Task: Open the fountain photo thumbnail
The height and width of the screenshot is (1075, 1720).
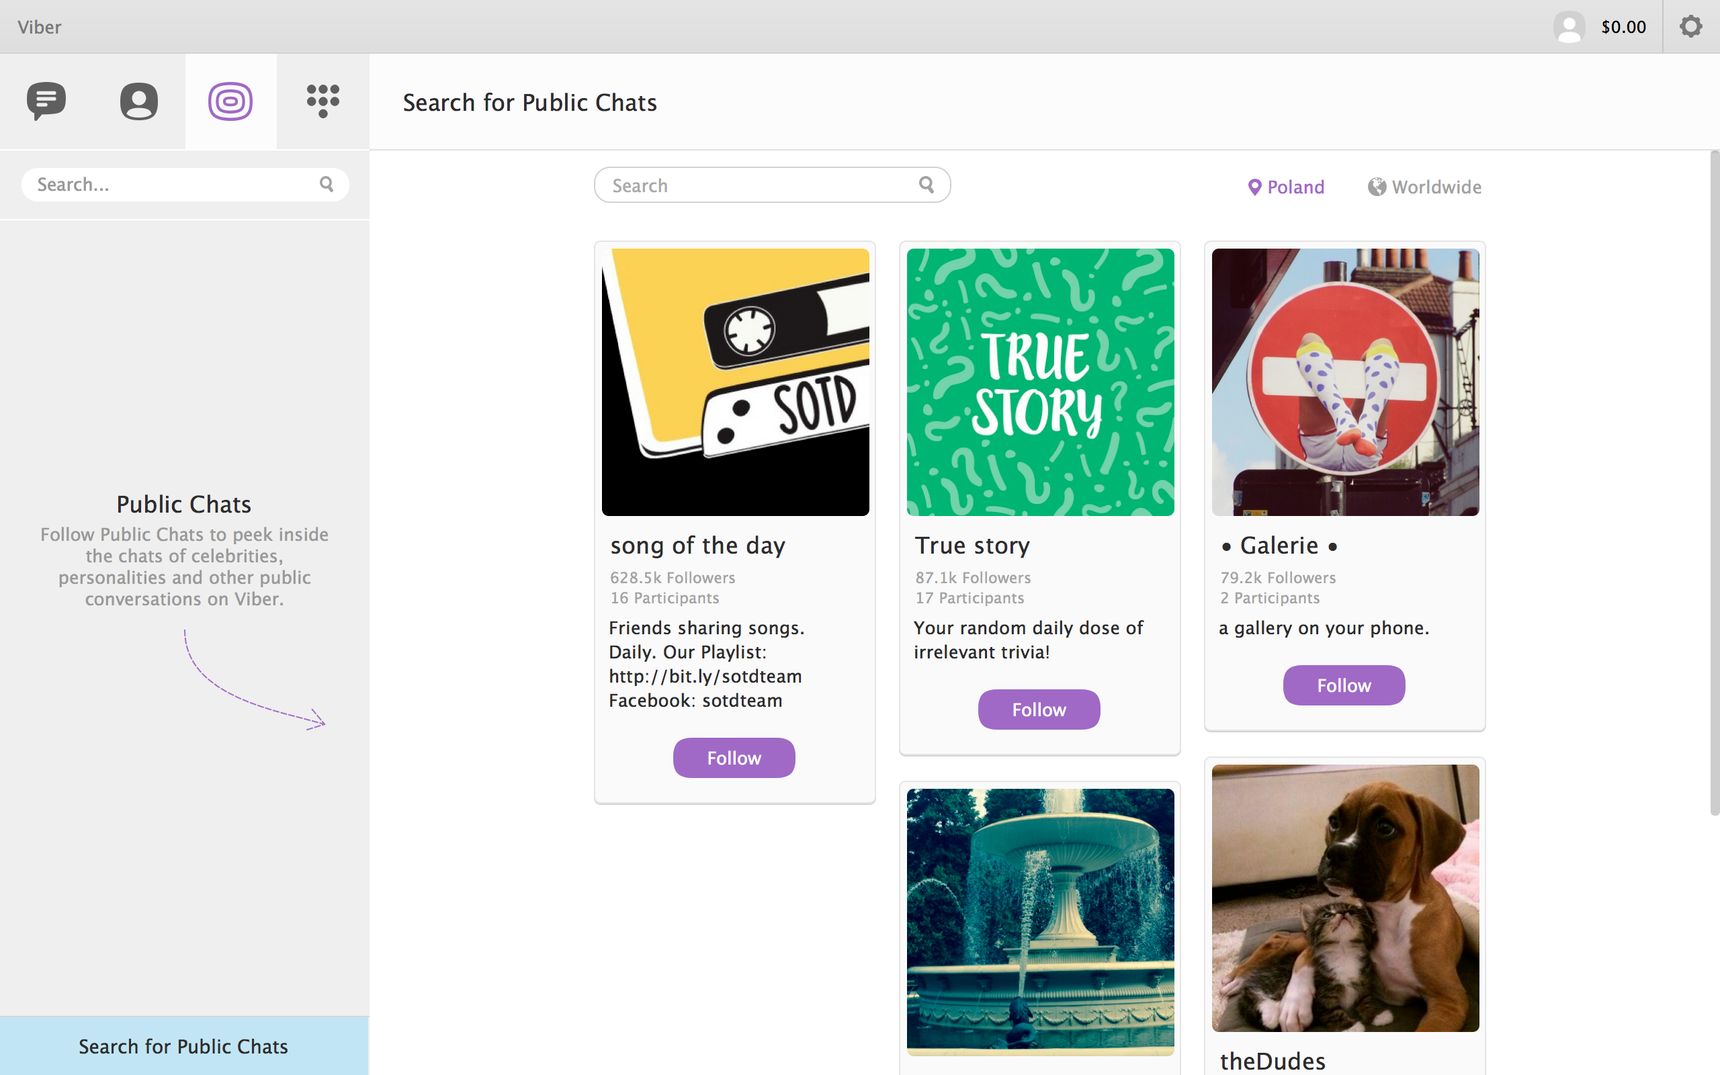Action: (1041, 922)
